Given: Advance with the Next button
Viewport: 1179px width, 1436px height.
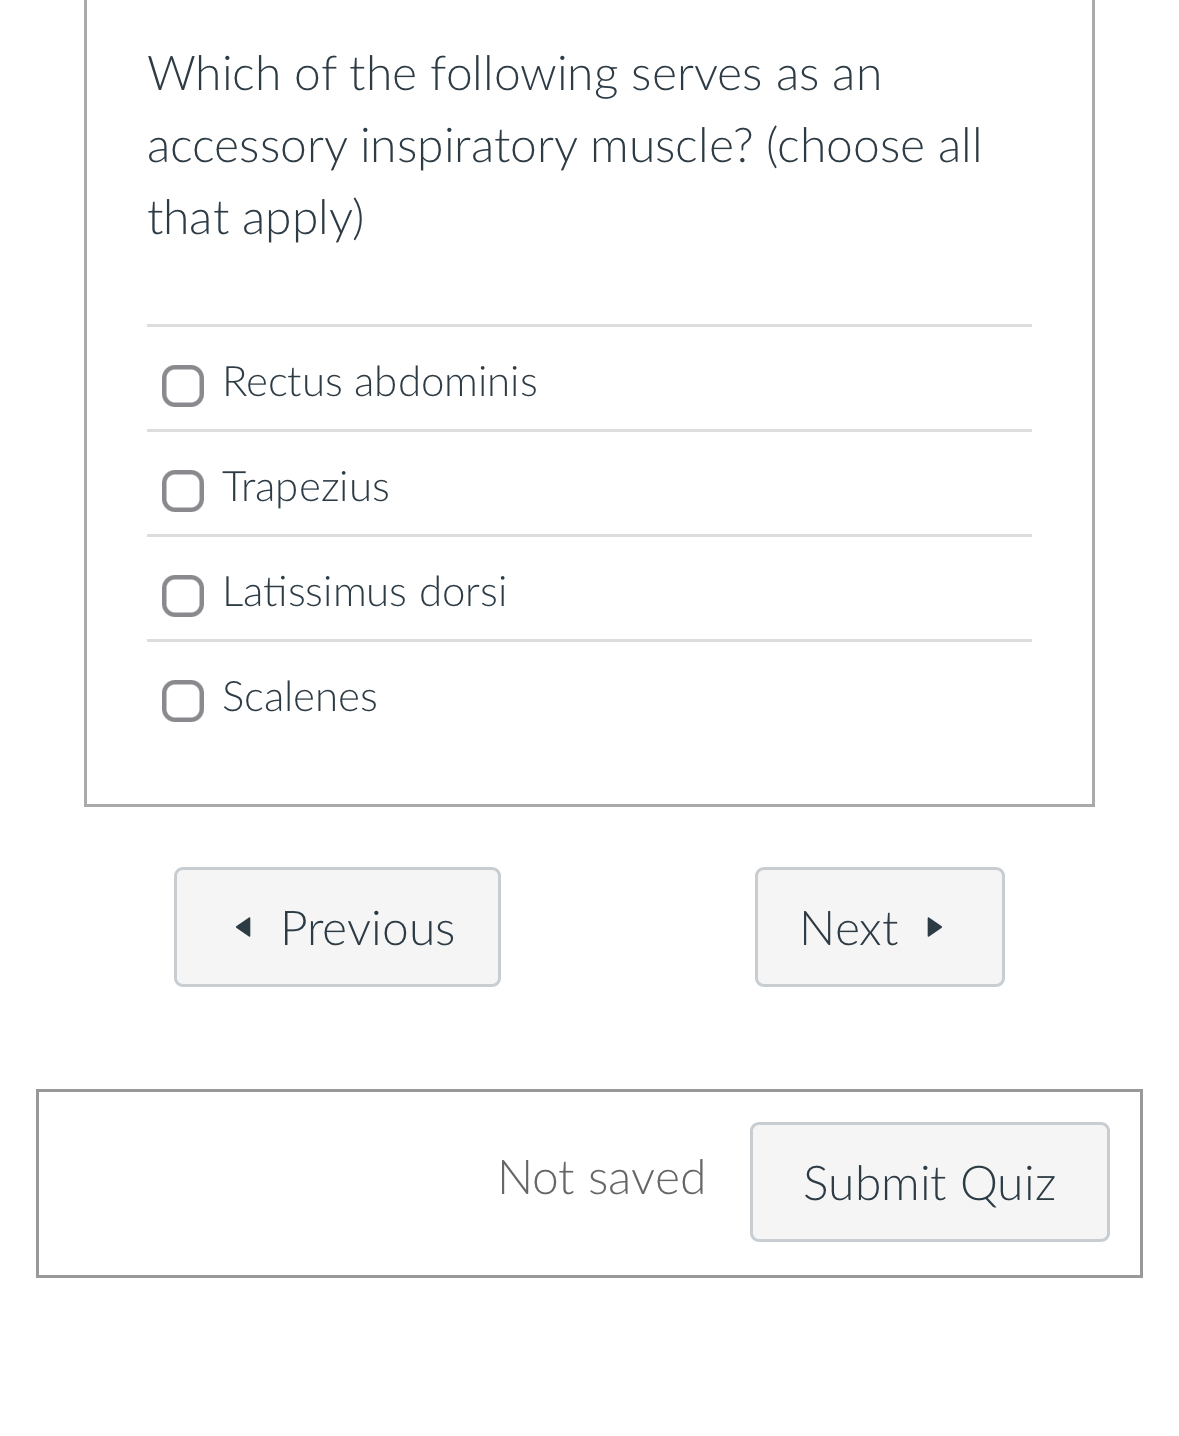Looking at the screenshot, I should coord(878,927).
